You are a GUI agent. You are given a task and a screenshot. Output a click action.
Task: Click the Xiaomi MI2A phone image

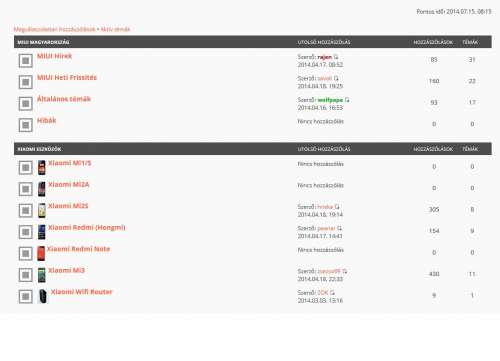pos(41,189)
